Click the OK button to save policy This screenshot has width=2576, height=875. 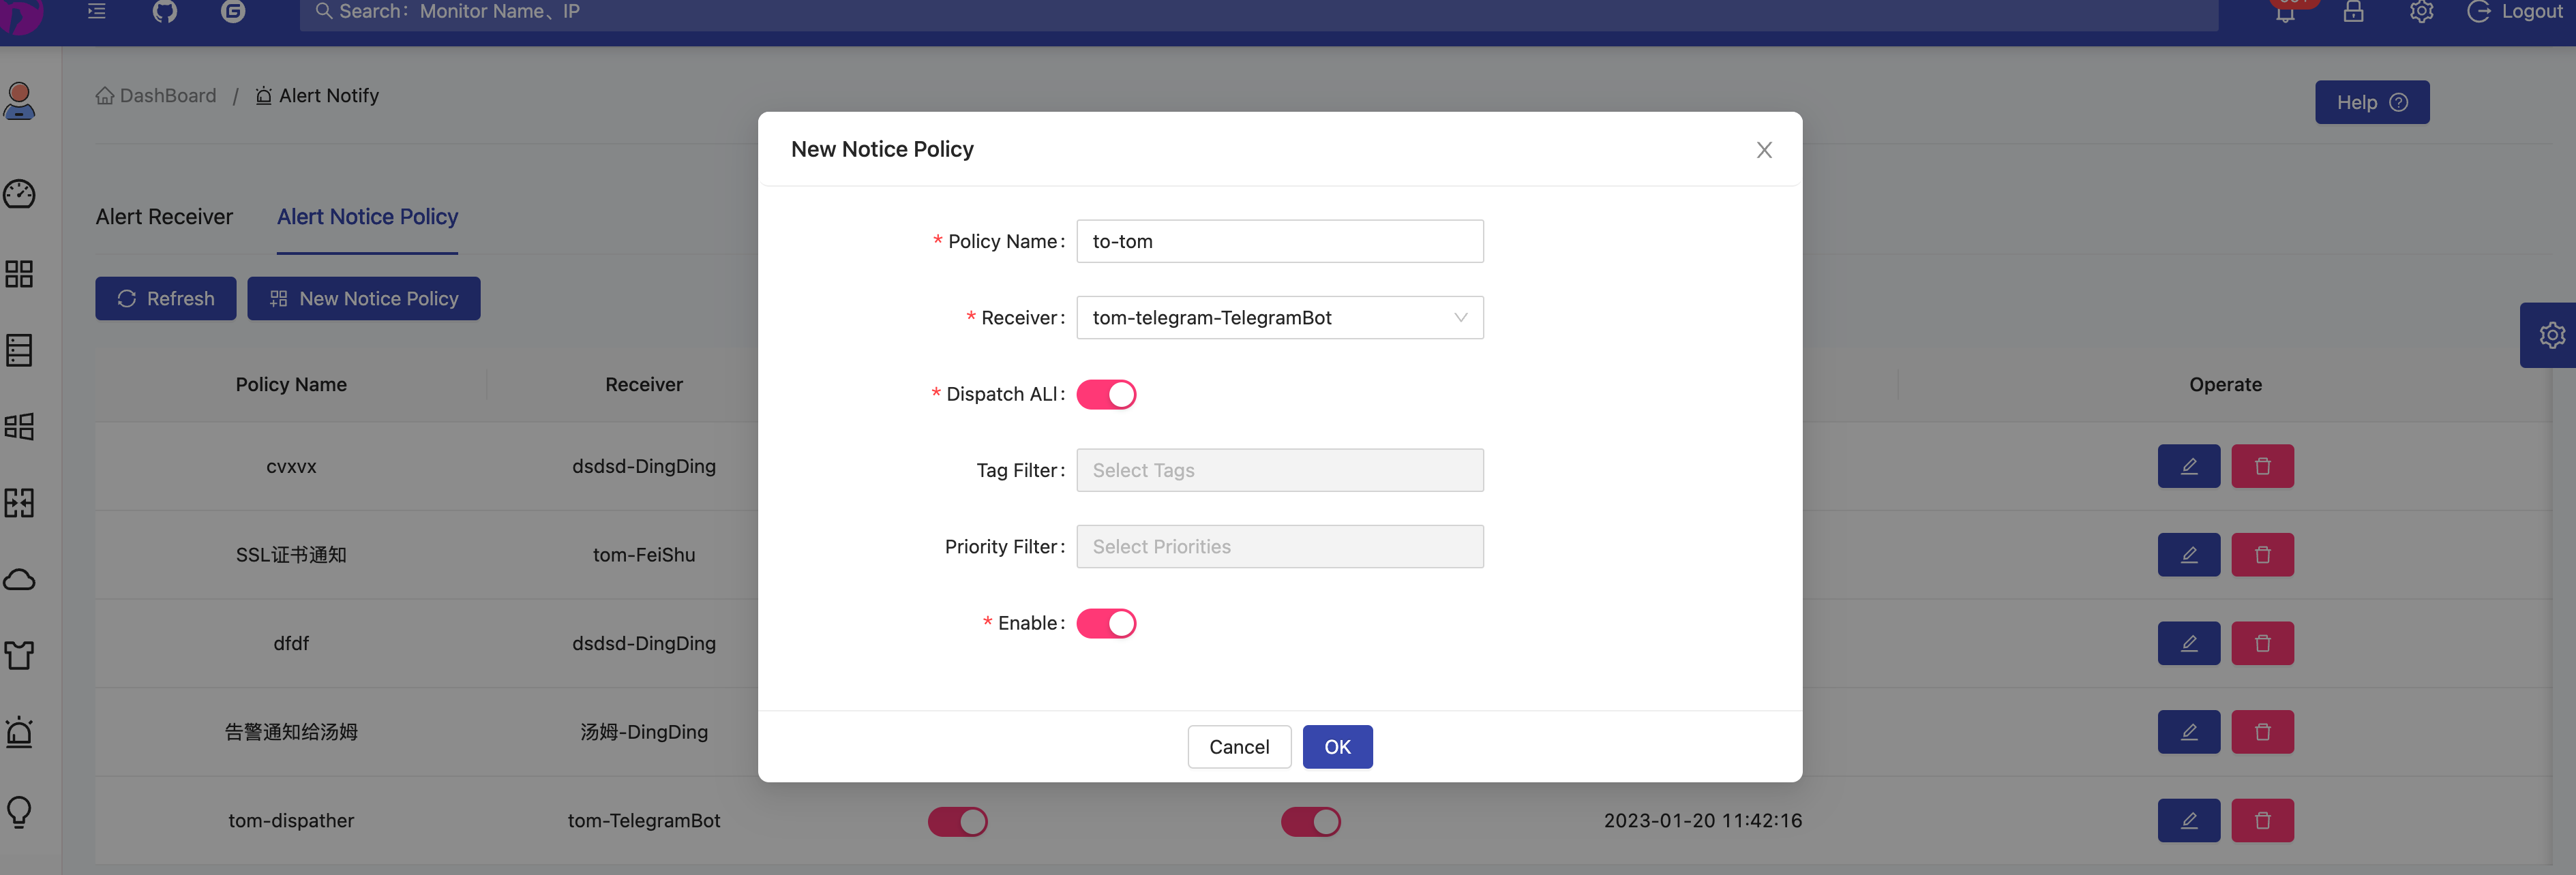click(x=1336, y=746)
